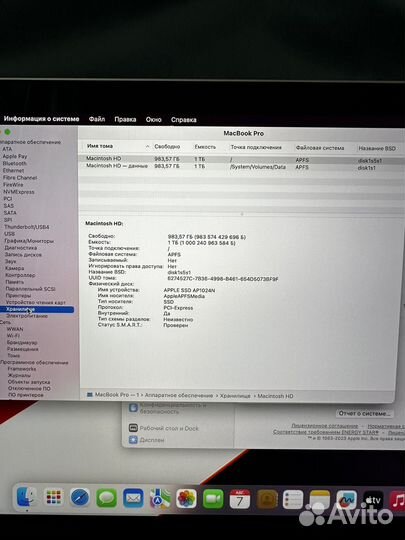The width and height of the screenshot is (405, 540).
Task: Select Брандмауэр in sidebar
Action: click(22, 342)
